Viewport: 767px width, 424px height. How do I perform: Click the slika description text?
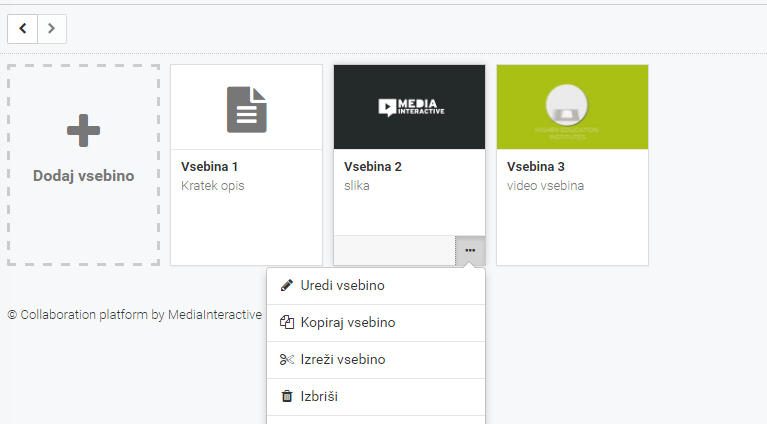click(357, 186)
